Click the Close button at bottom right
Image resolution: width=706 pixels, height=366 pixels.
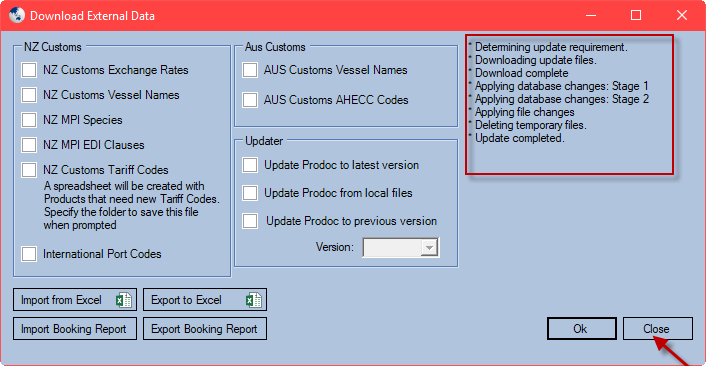pos(658,329)
